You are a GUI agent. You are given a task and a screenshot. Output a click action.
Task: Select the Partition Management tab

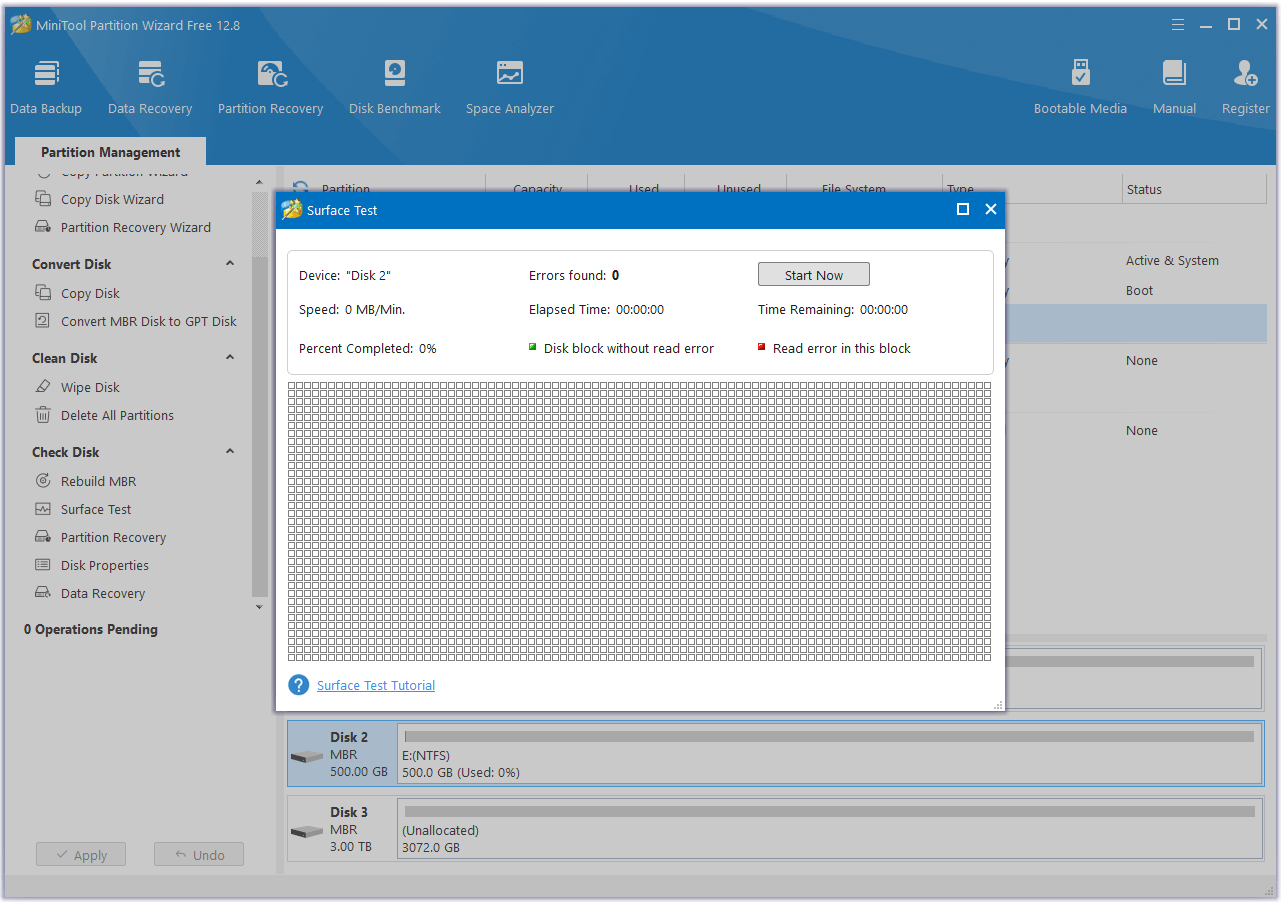click(110, 152)
